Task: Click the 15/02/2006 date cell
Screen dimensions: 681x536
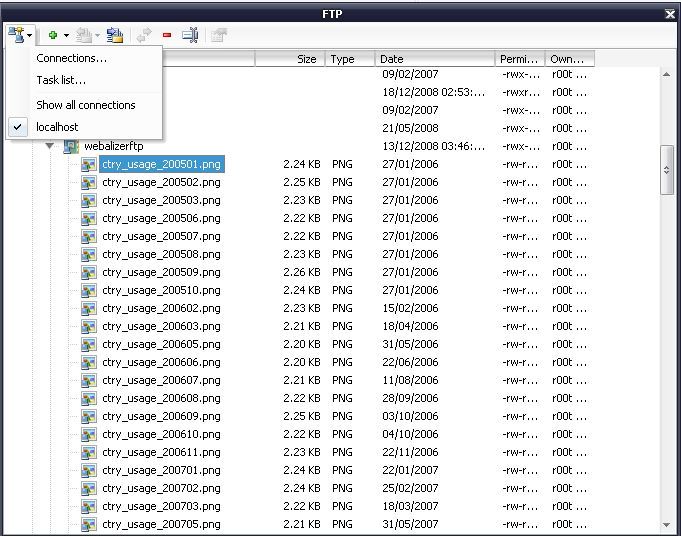Action: [410, 308]
